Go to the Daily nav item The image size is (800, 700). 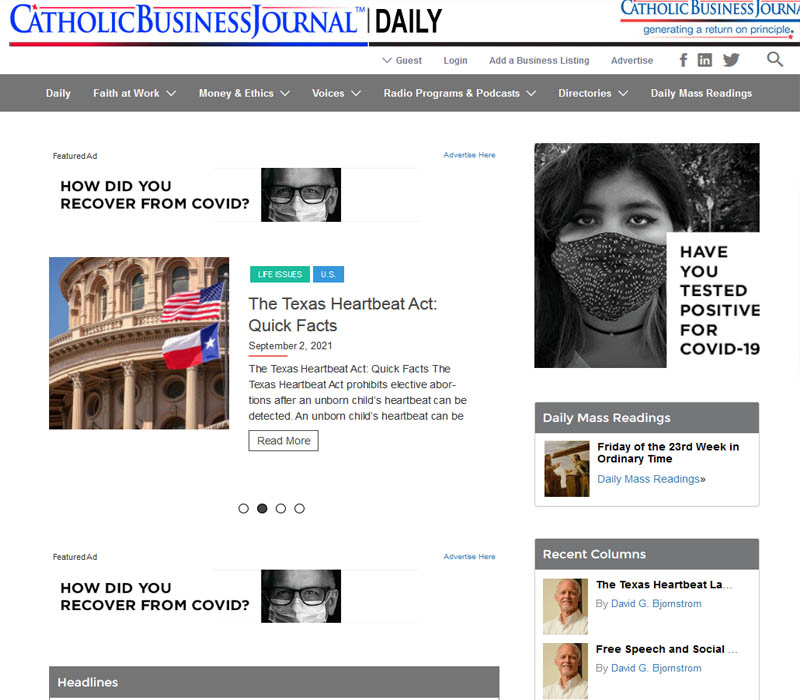[58, 93]
